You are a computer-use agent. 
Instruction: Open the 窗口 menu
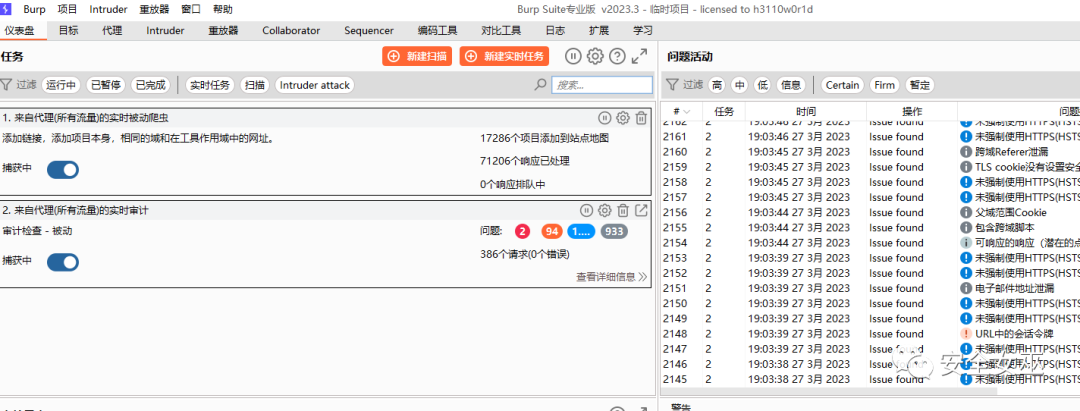191,10
